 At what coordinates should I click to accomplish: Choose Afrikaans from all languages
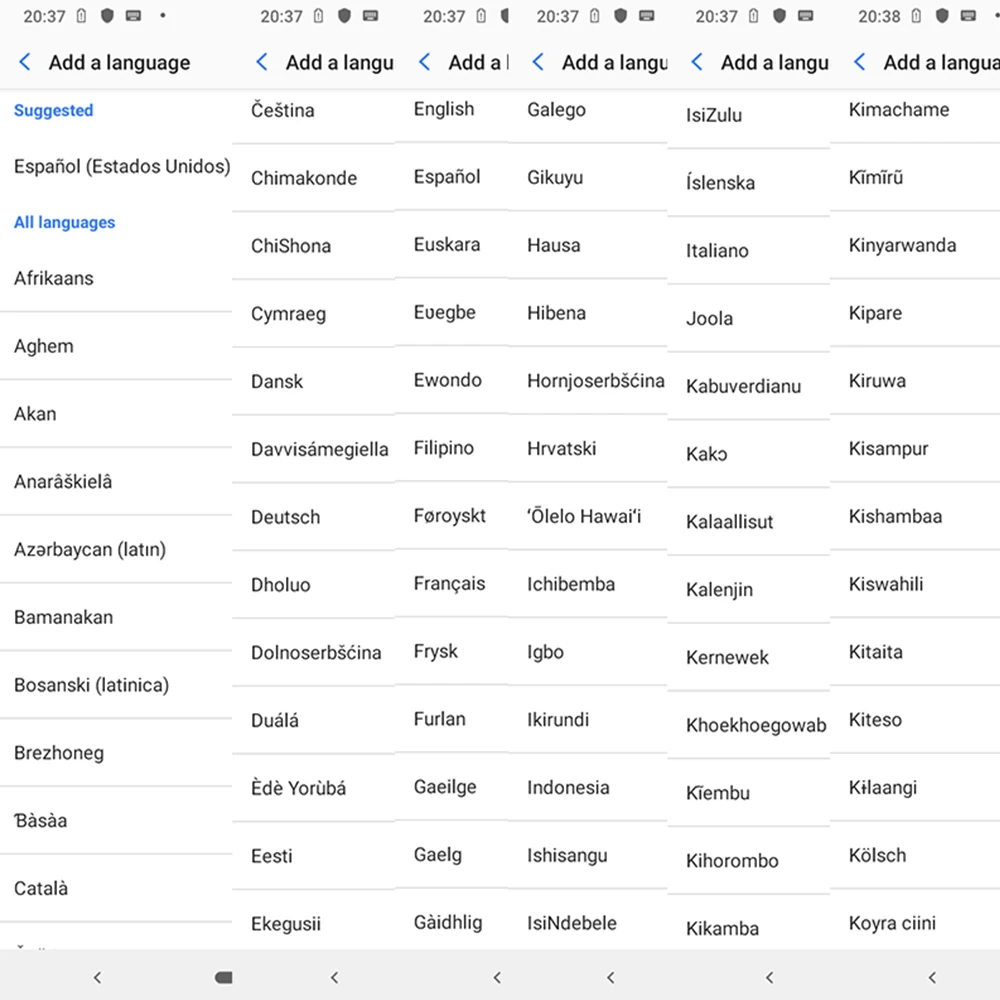pos(116,279)
